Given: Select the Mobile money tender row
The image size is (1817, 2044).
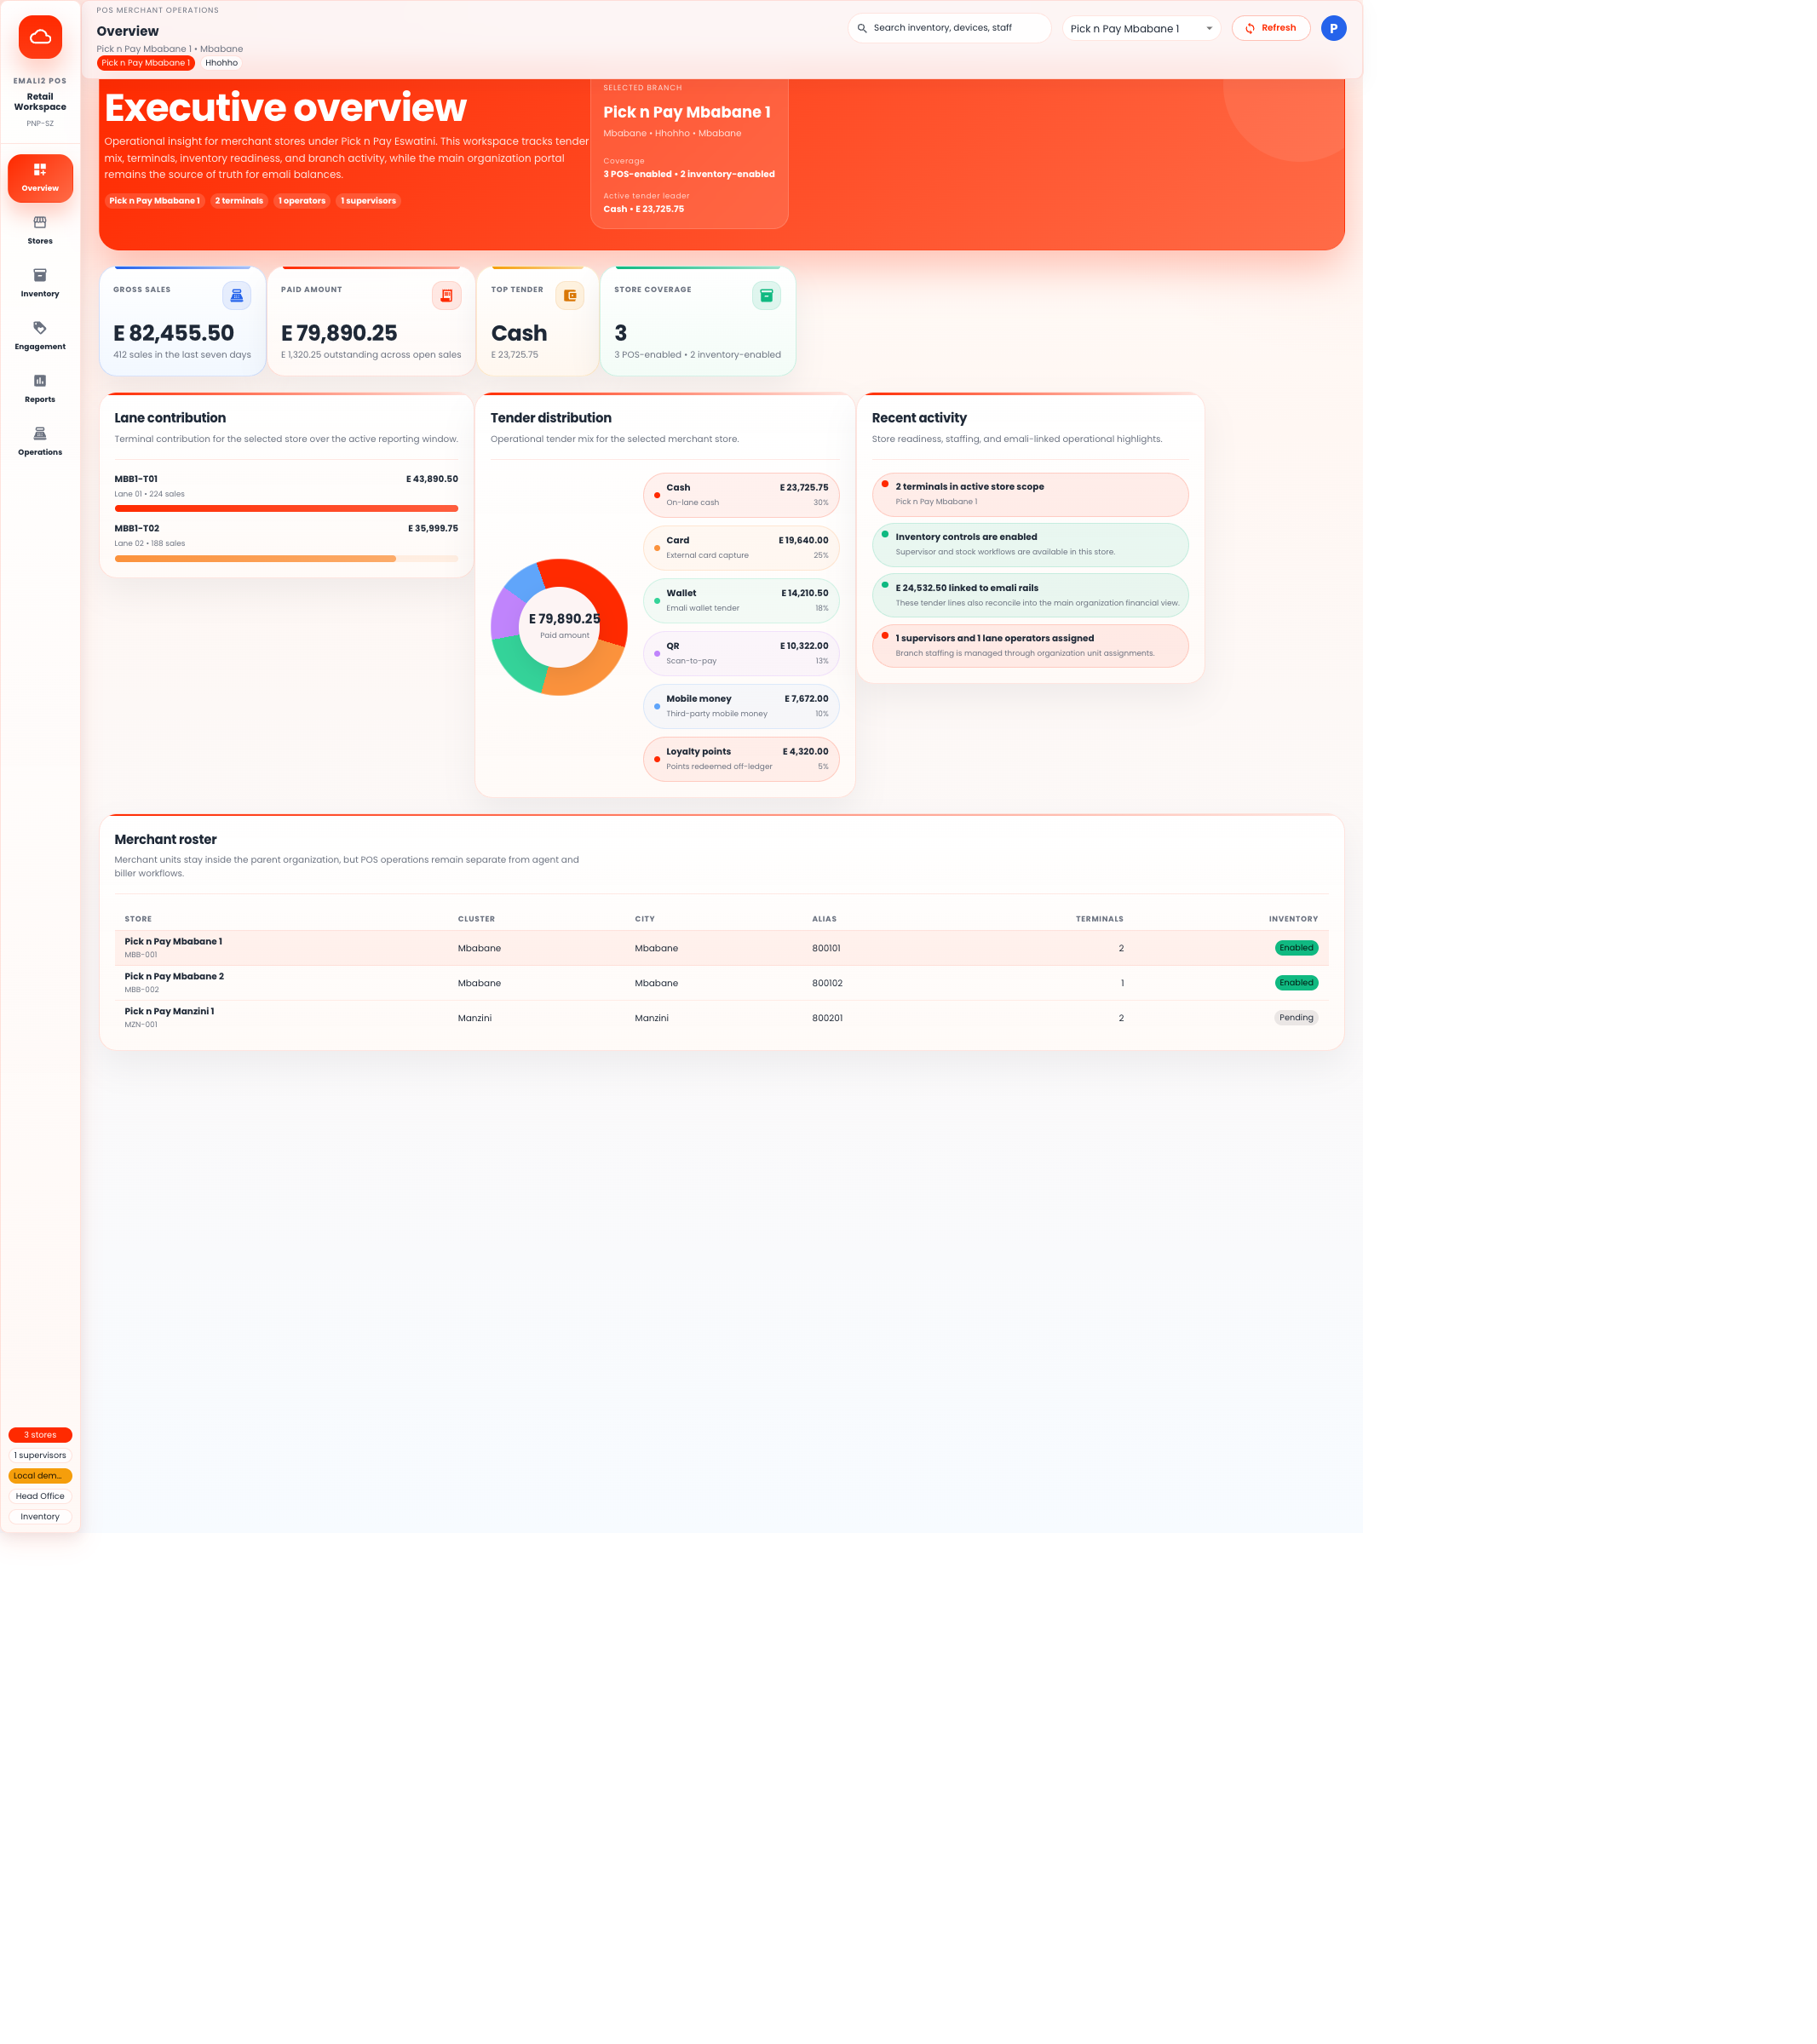Looking at the screenshot, I should [741, 707].
